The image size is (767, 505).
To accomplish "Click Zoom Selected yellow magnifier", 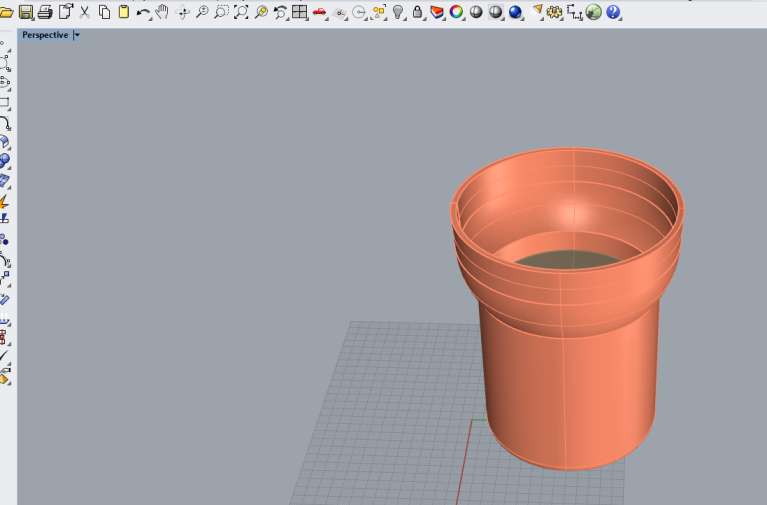I will (x=261, y=12).
